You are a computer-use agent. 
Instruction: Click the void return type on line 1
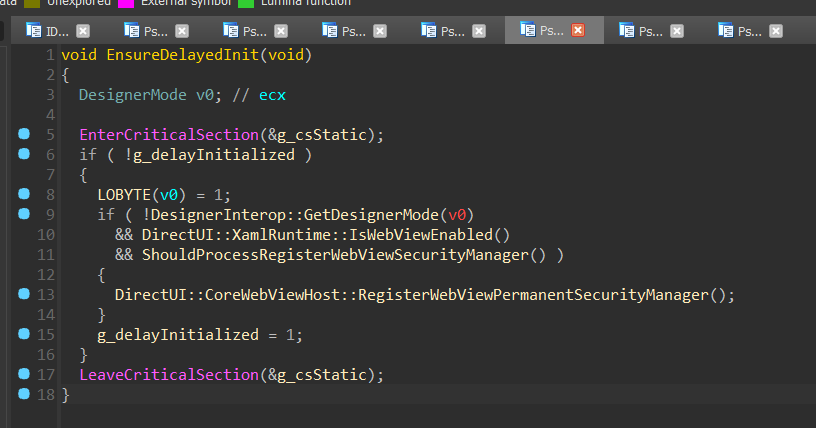[x=79, y=55]
